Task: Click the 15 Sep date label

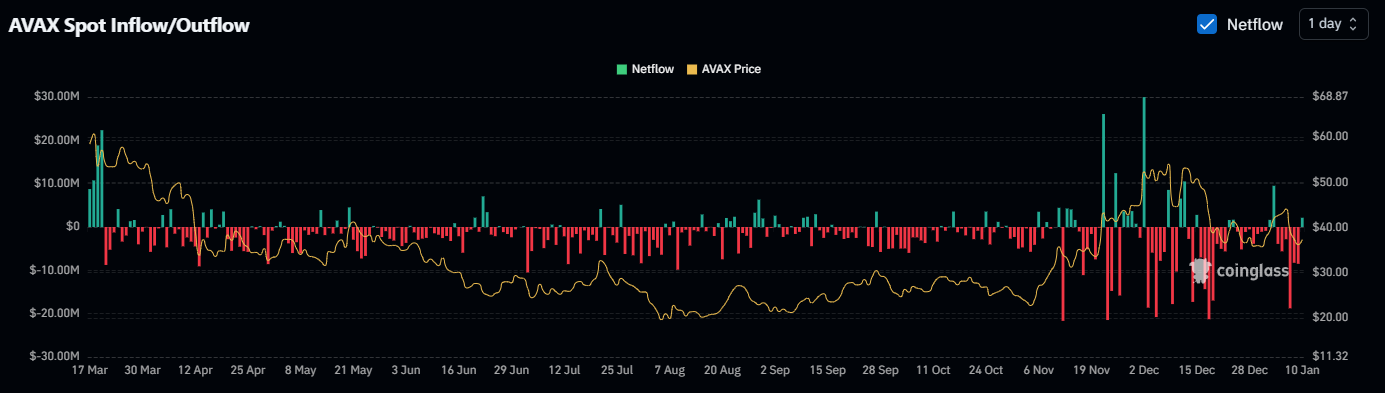Action: click(x=827, y=370)
